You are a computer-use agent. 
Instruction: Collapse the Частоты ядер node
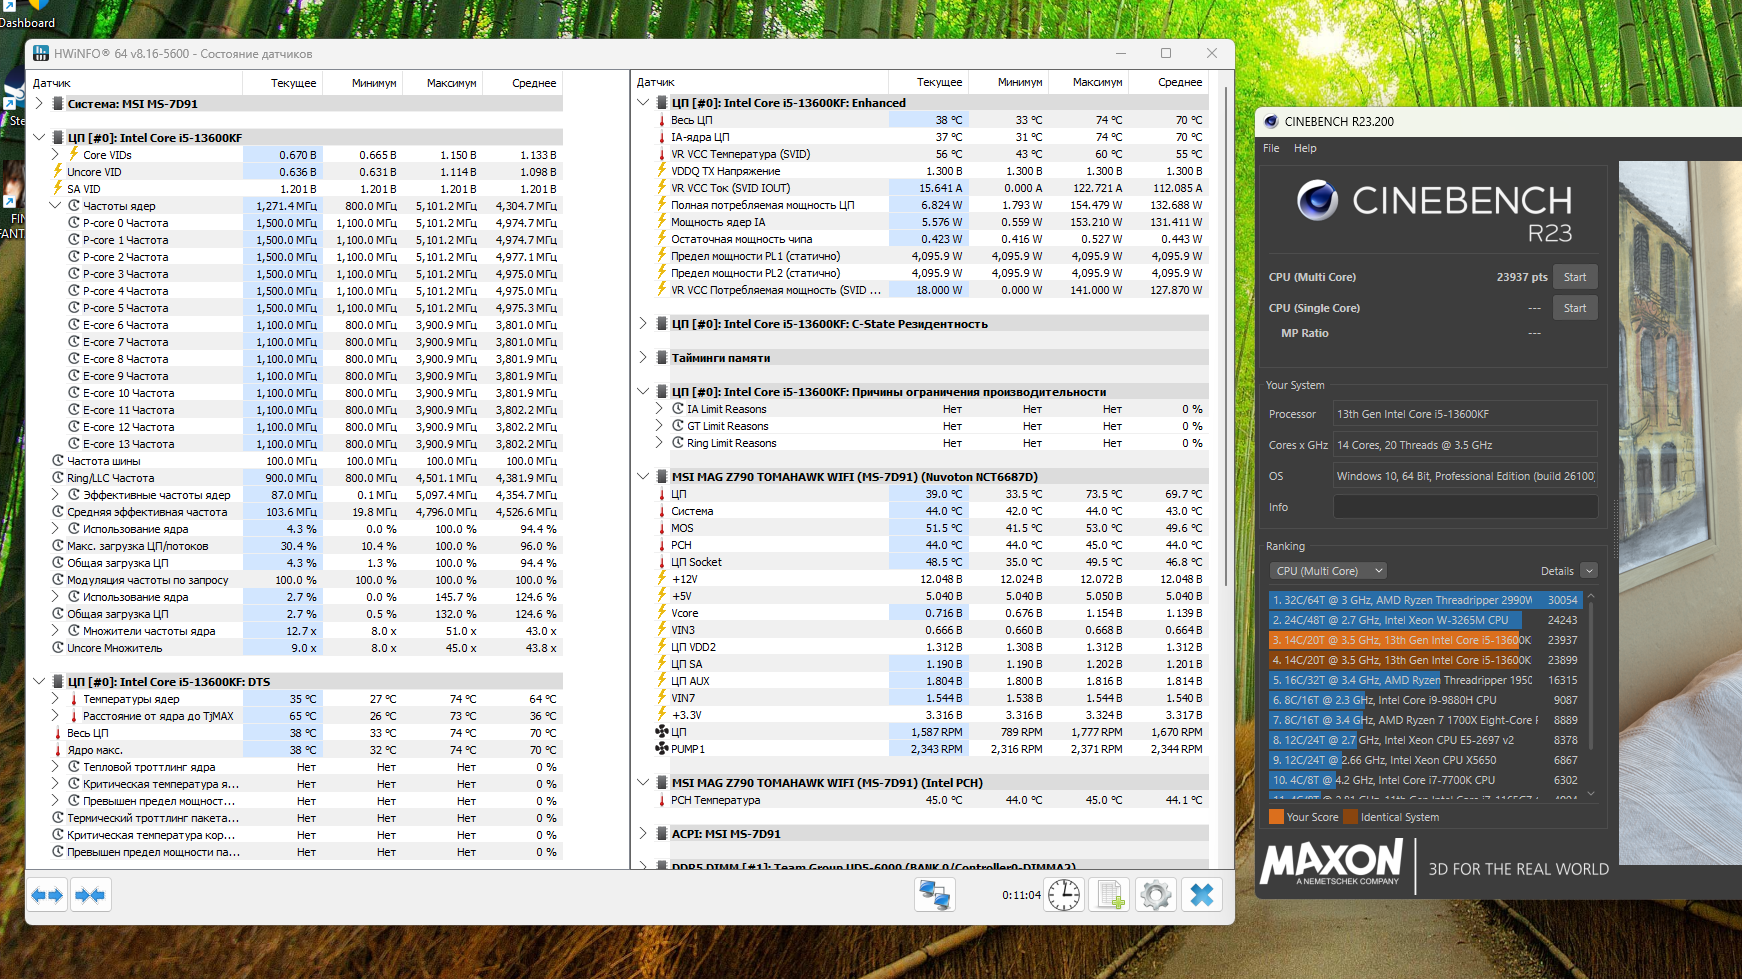click(x=55, y=206)
